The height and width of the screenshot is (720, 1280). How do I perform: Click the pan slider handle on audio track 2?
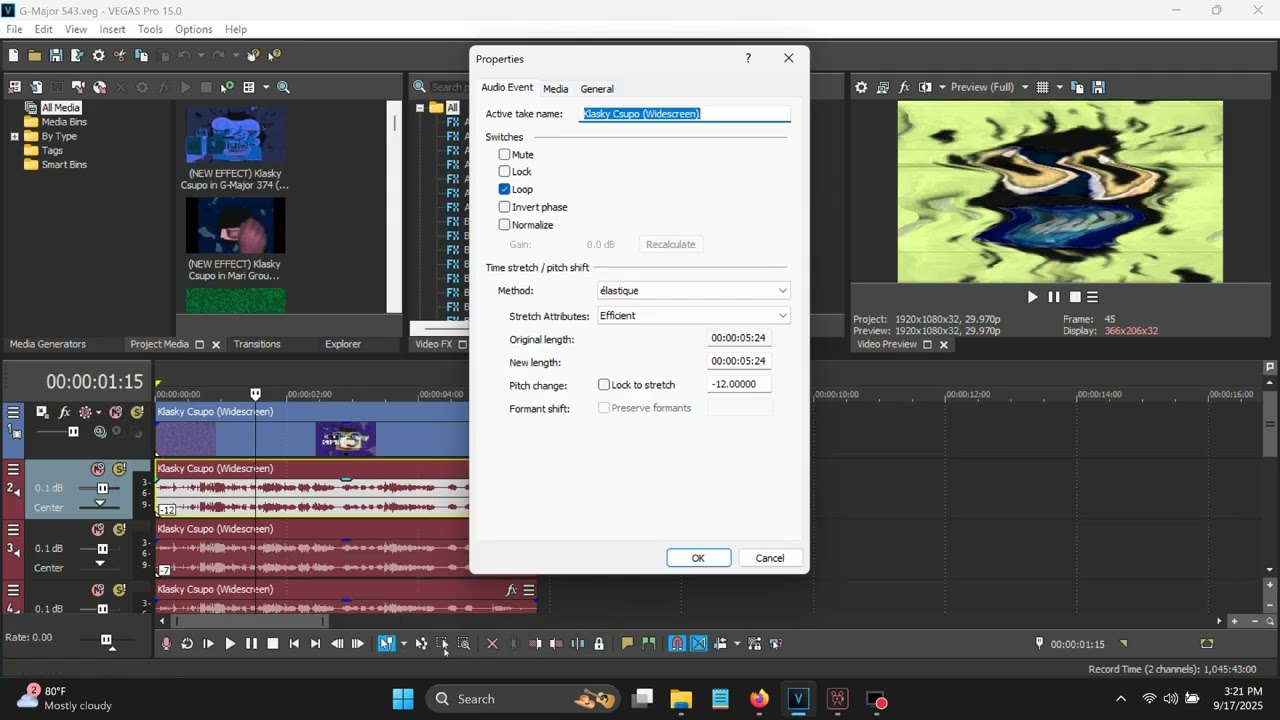point(100,505)
